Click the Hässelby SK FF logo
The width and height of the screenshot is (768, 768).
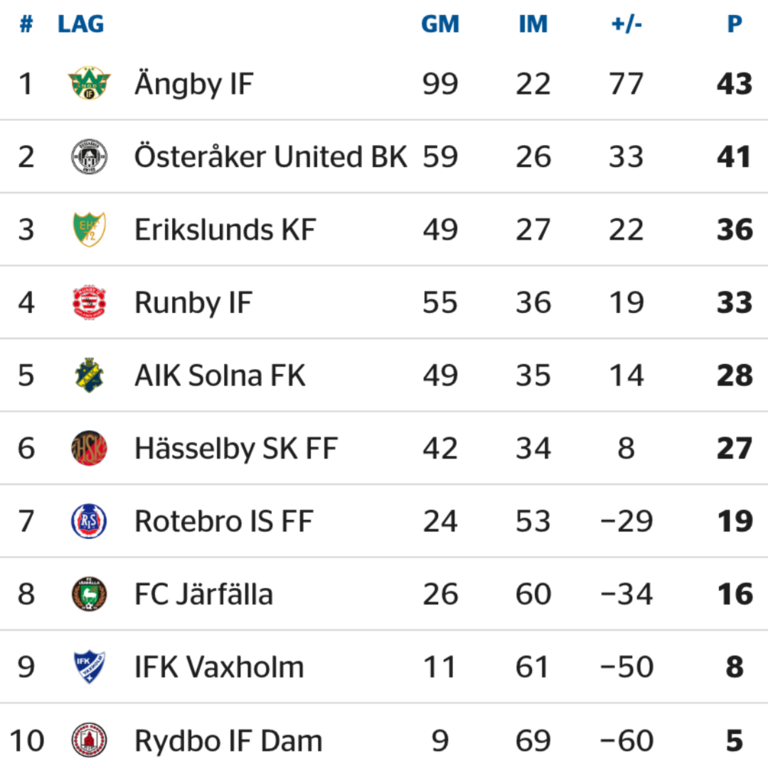(89, 448)
